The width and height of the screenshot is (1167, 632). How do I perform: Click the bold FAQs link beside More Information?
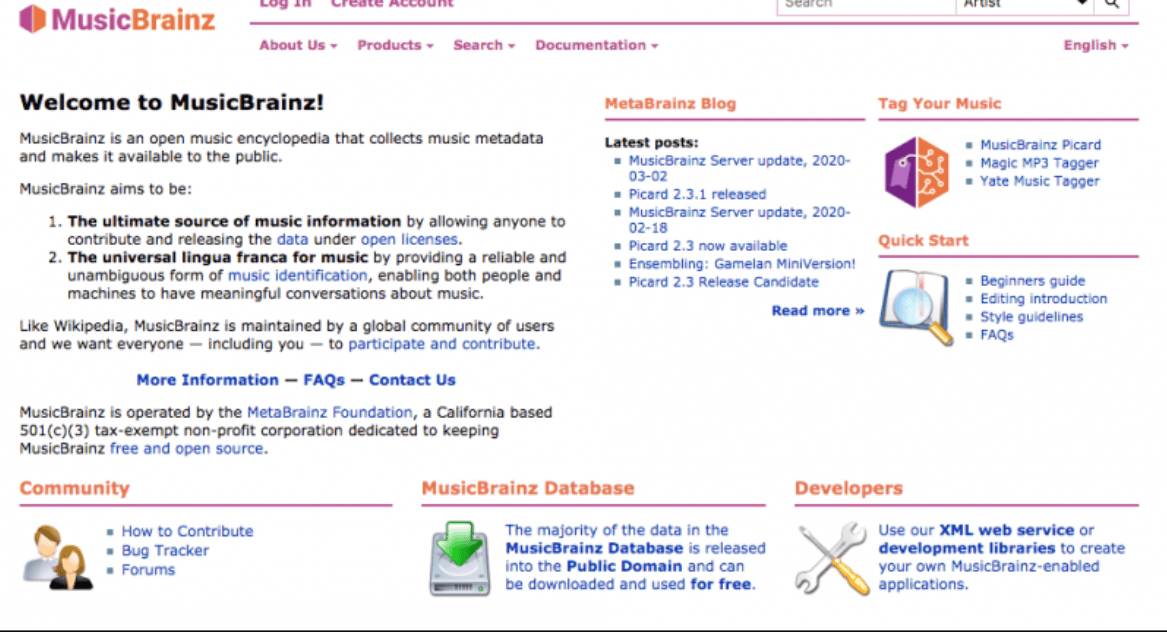pyautogui.click(x=324, y=380)
